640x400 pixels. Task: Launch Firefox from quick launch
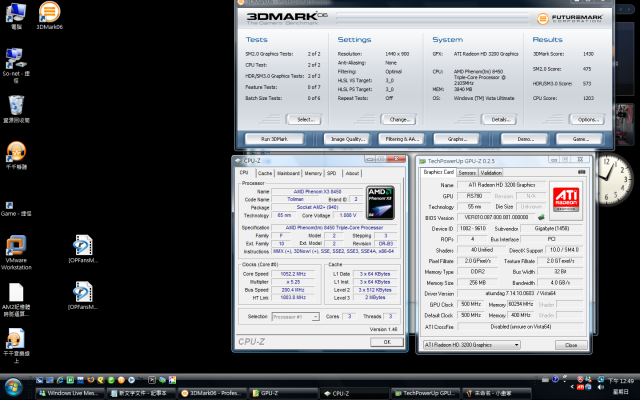pos(91,380)
